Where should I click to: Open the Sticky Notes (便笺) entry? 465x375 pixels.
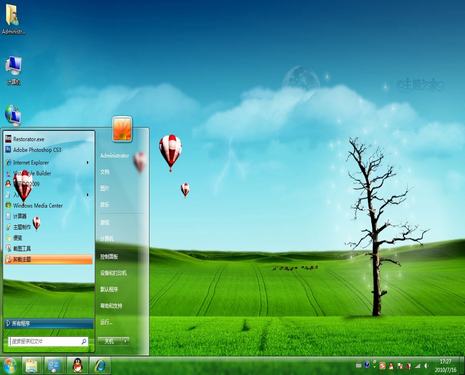(x=49, y=238)
